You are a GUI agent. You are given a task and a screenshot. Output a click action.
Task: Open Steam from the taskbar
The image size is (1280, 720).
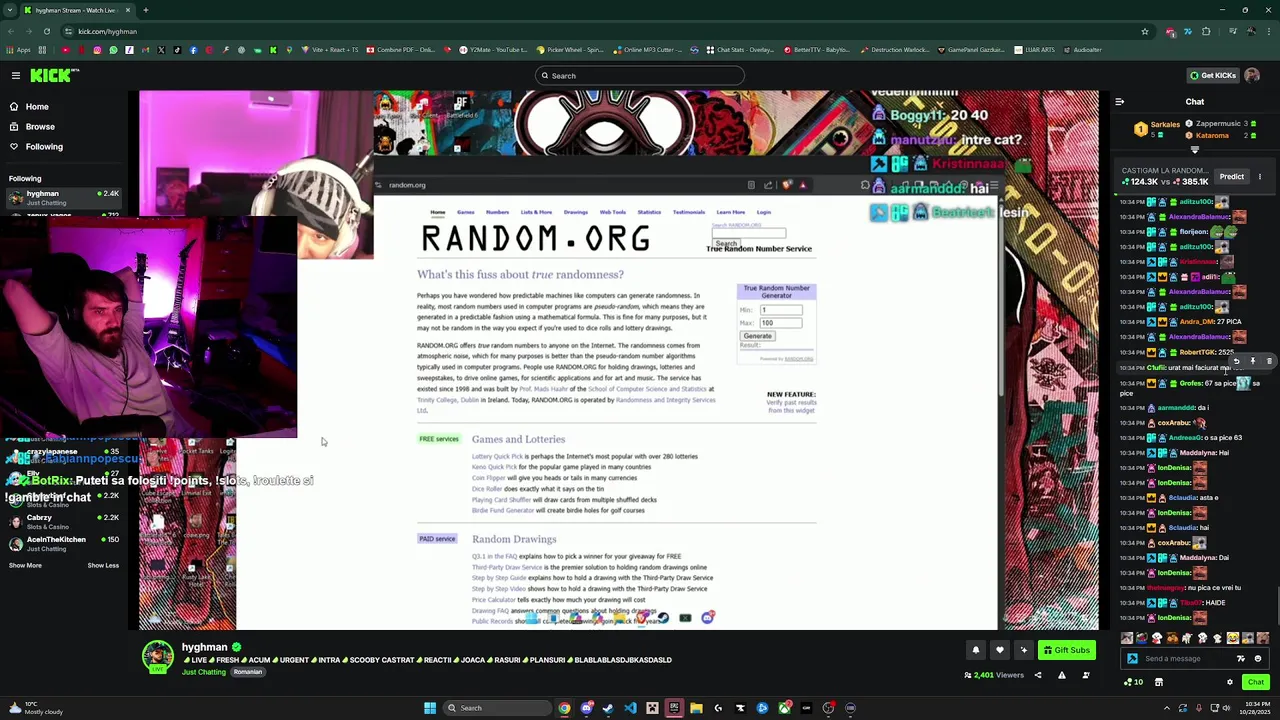click(x=608, y=708)
